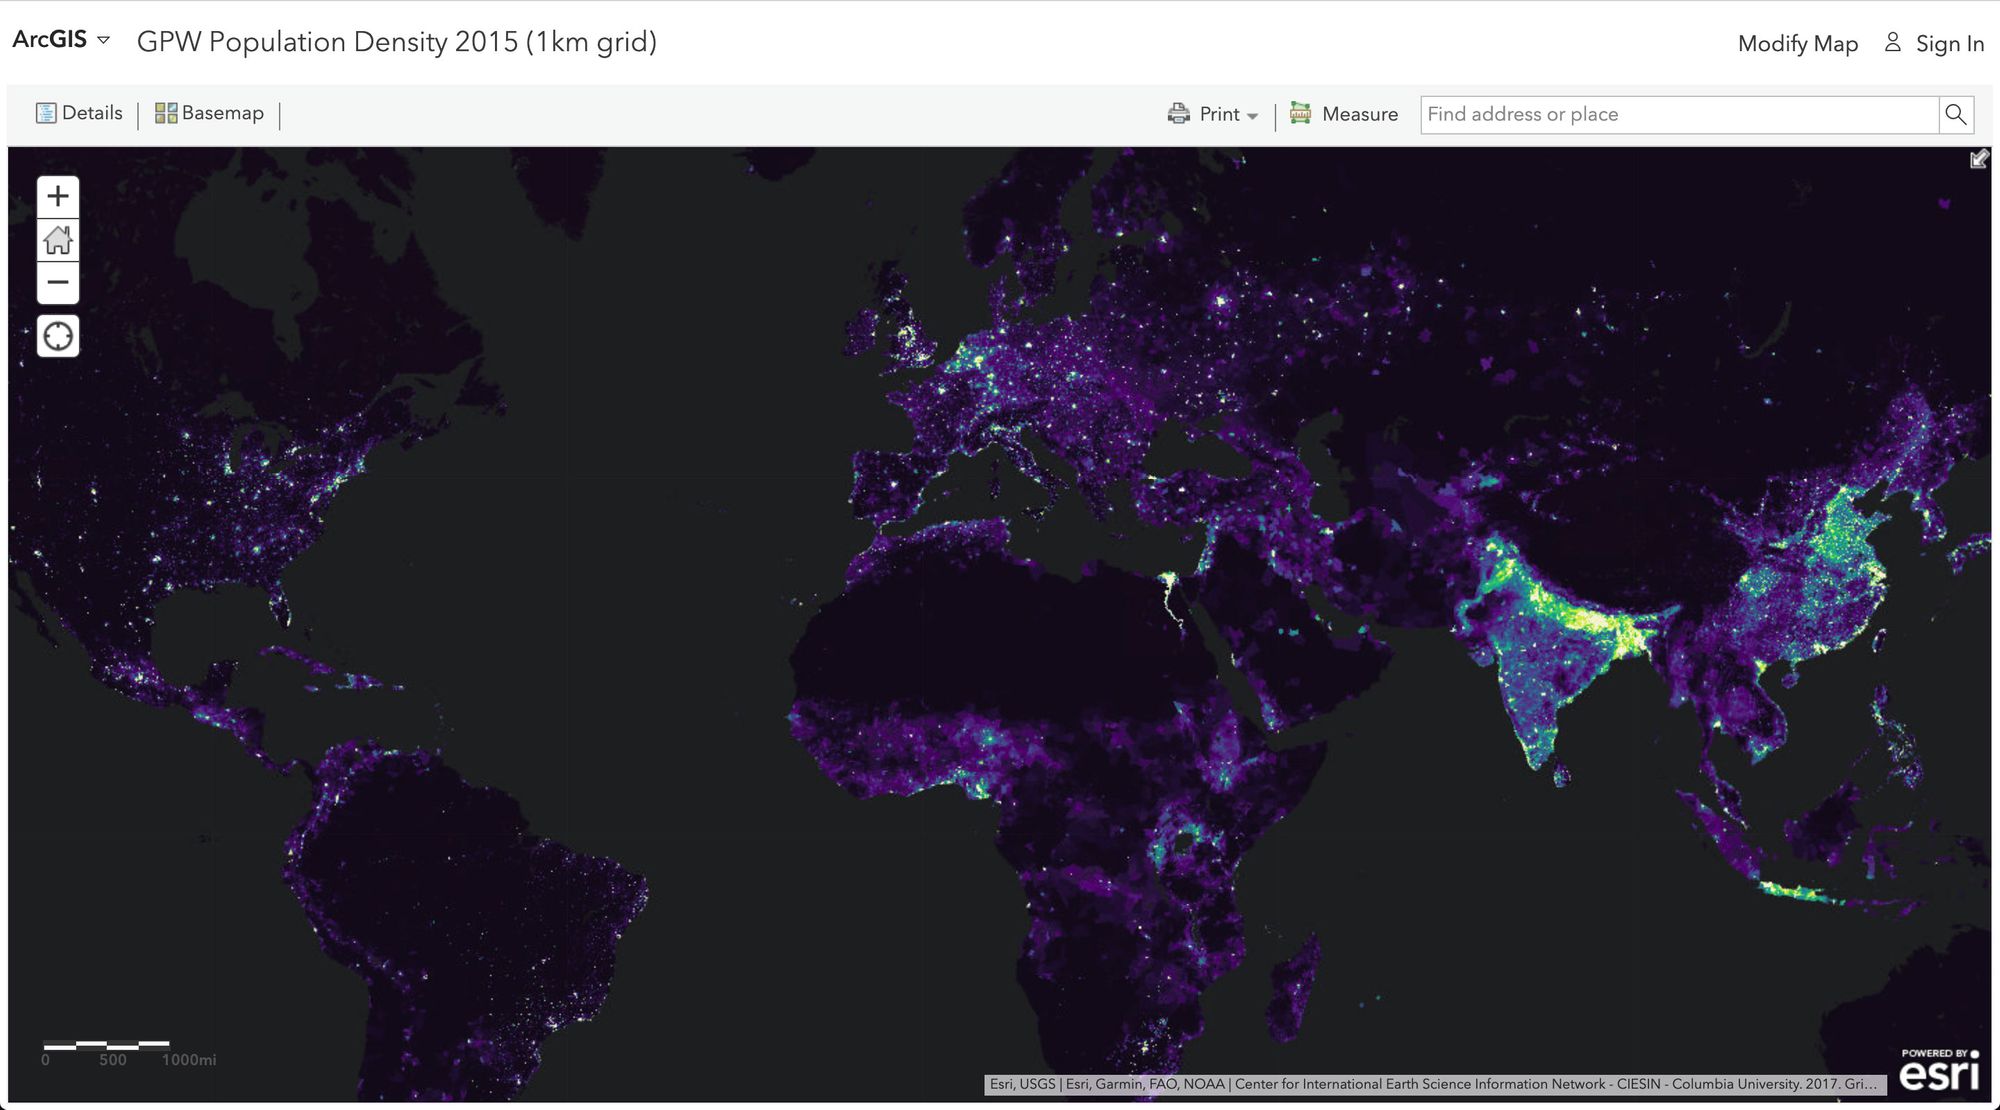This screenshot has width=2000, height=1110.
Task: Click the Measure button label
Action: click(x=1359, y=114)
